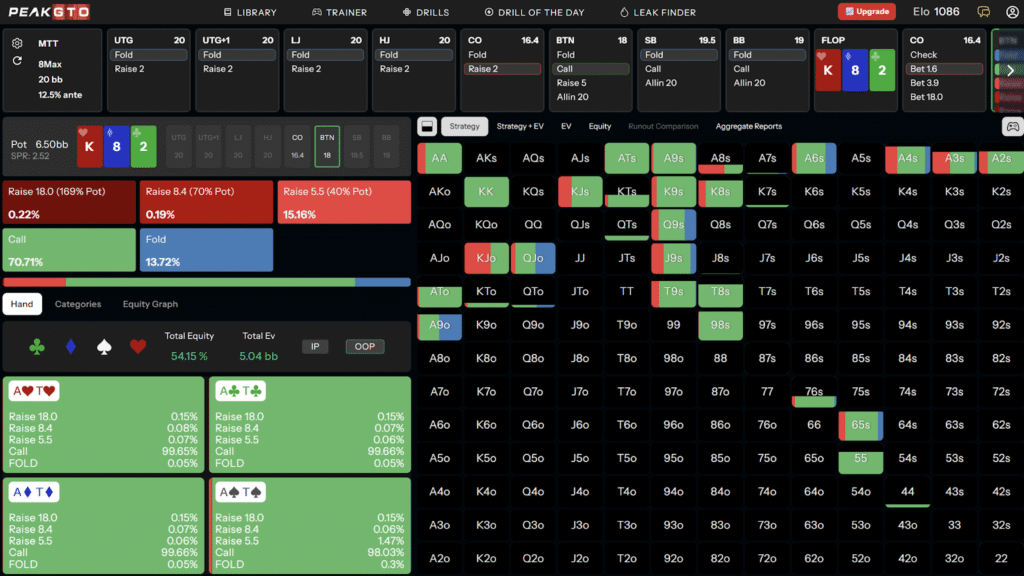Viewport: 1024px width, 576px height.
Task: Select the CO seat in the position row
Action: pyautogui.click(x=297, y=146)
